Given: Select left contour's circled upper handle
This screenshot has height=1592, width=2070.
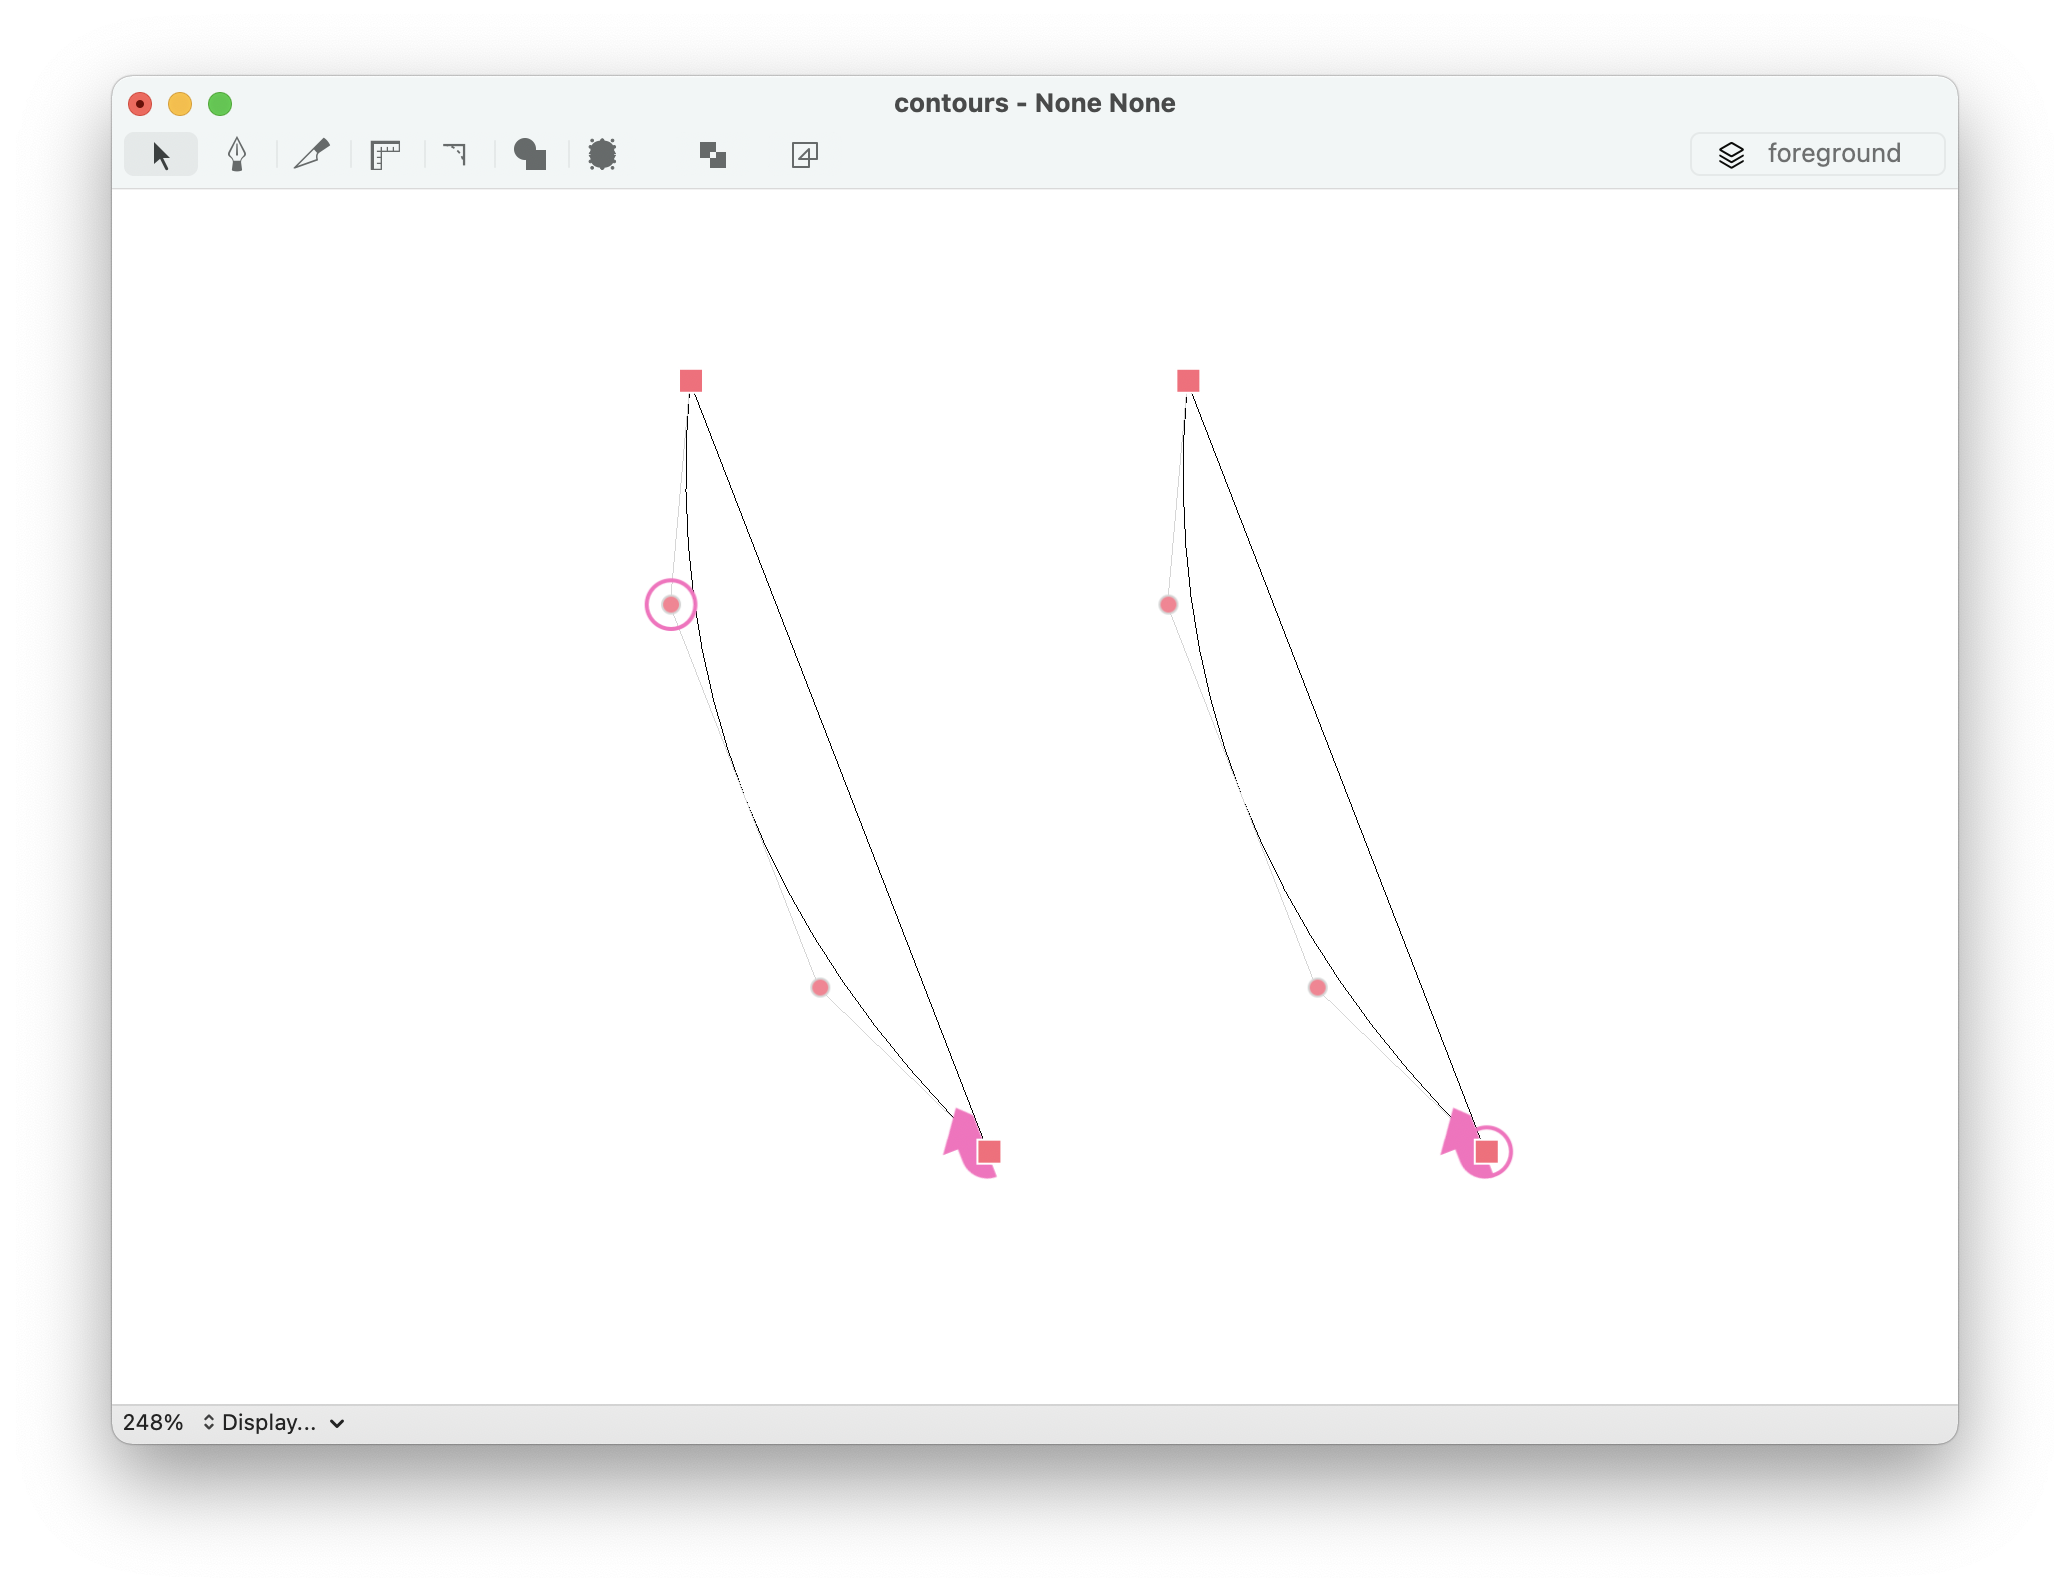Looking at the screenshot, I should click(671, 605).
